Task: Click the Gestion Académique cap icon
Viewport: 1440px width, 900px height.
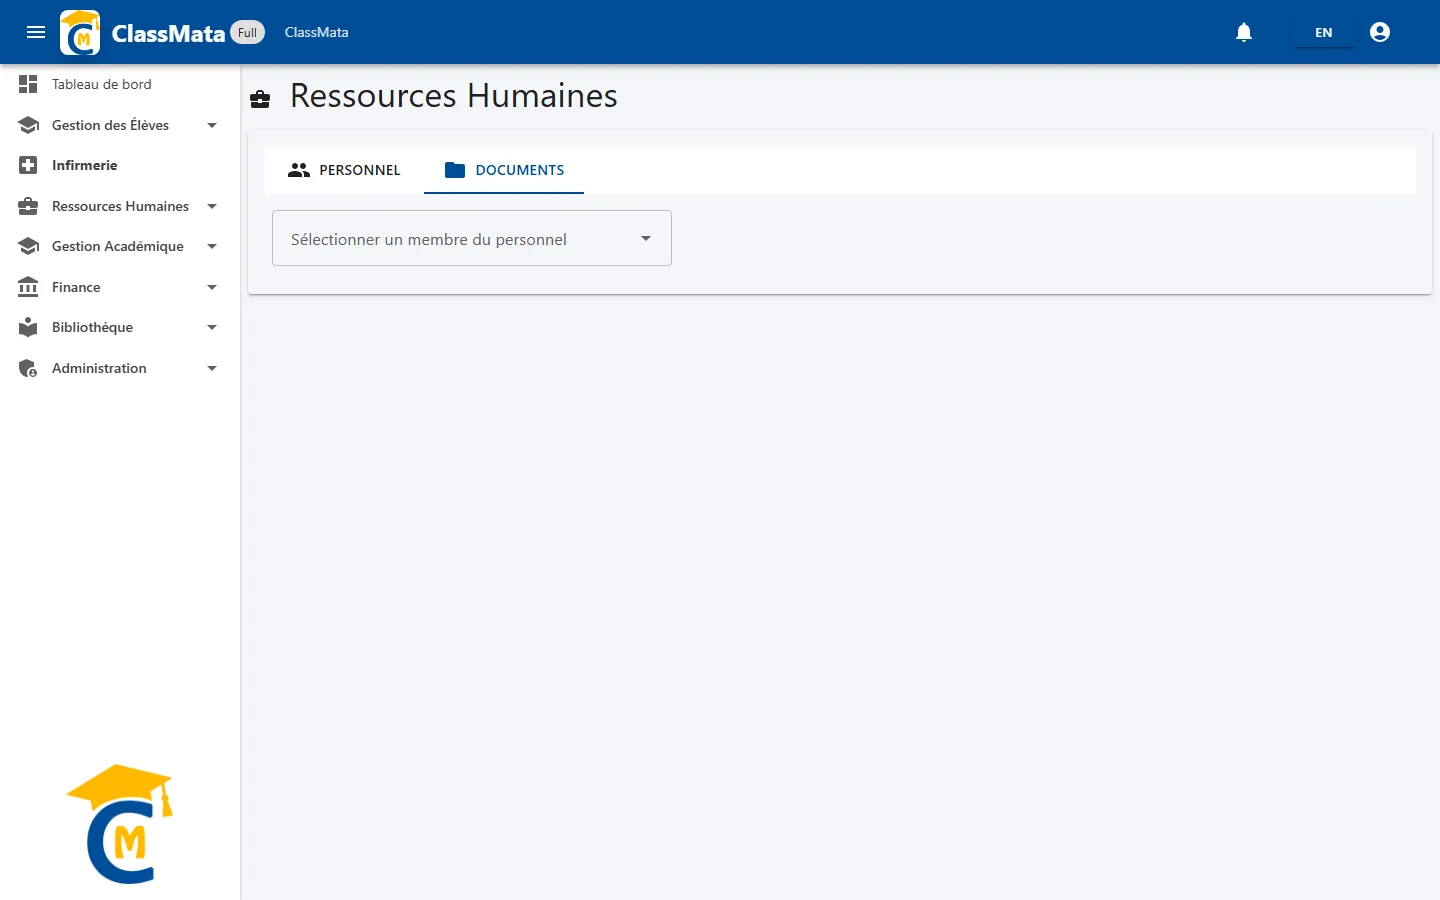Action: [x=28, y=246]
